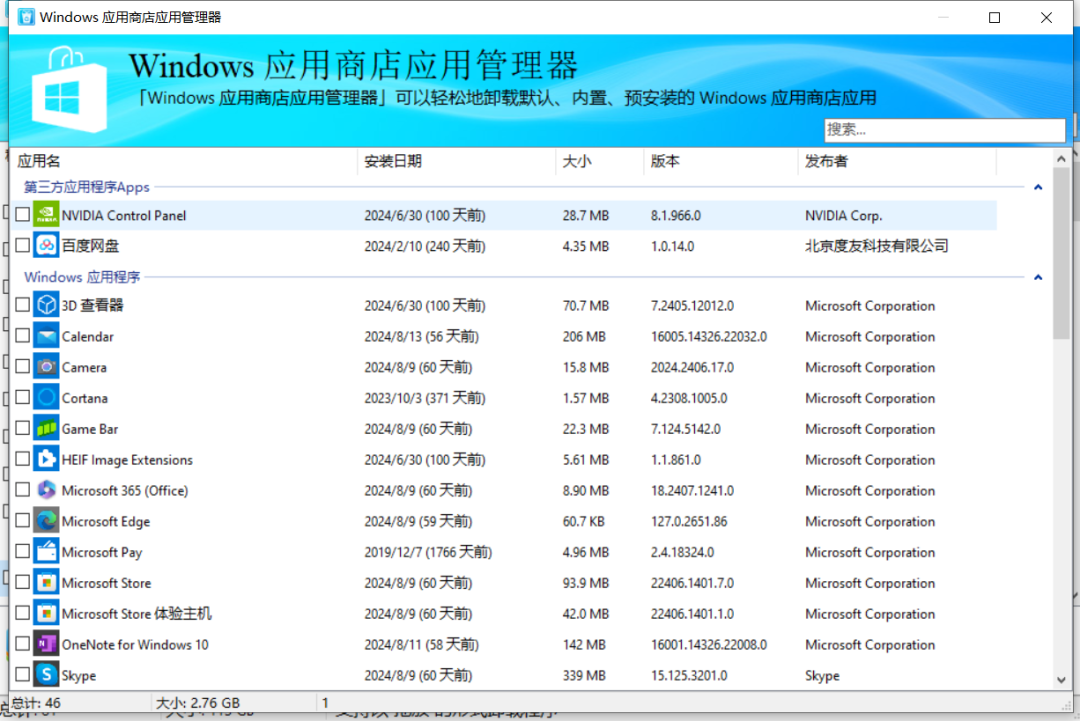Maximize the window

tap(994, 17)
